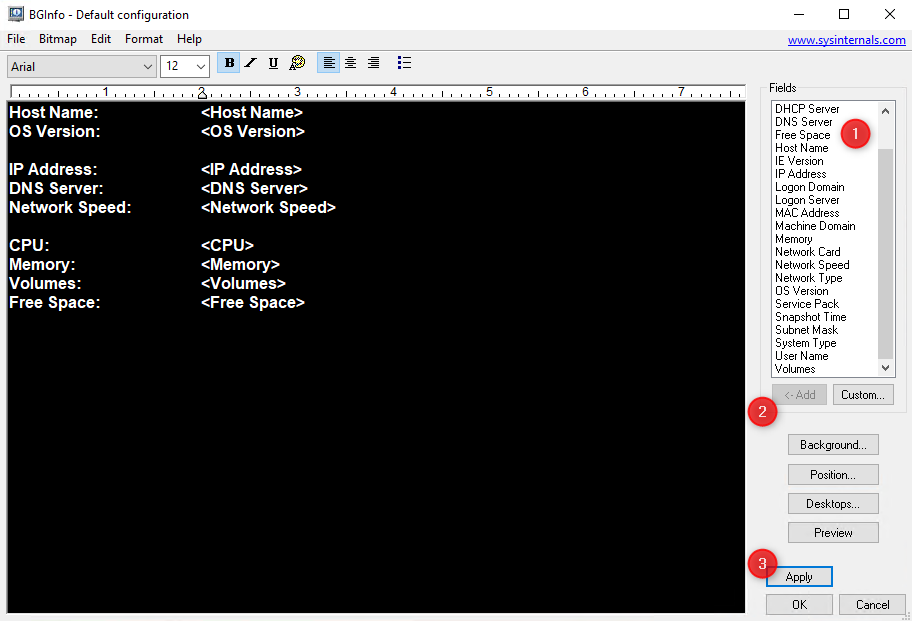
Task: Toggle bullet list formatting
Action: click(x=404, y=63)
